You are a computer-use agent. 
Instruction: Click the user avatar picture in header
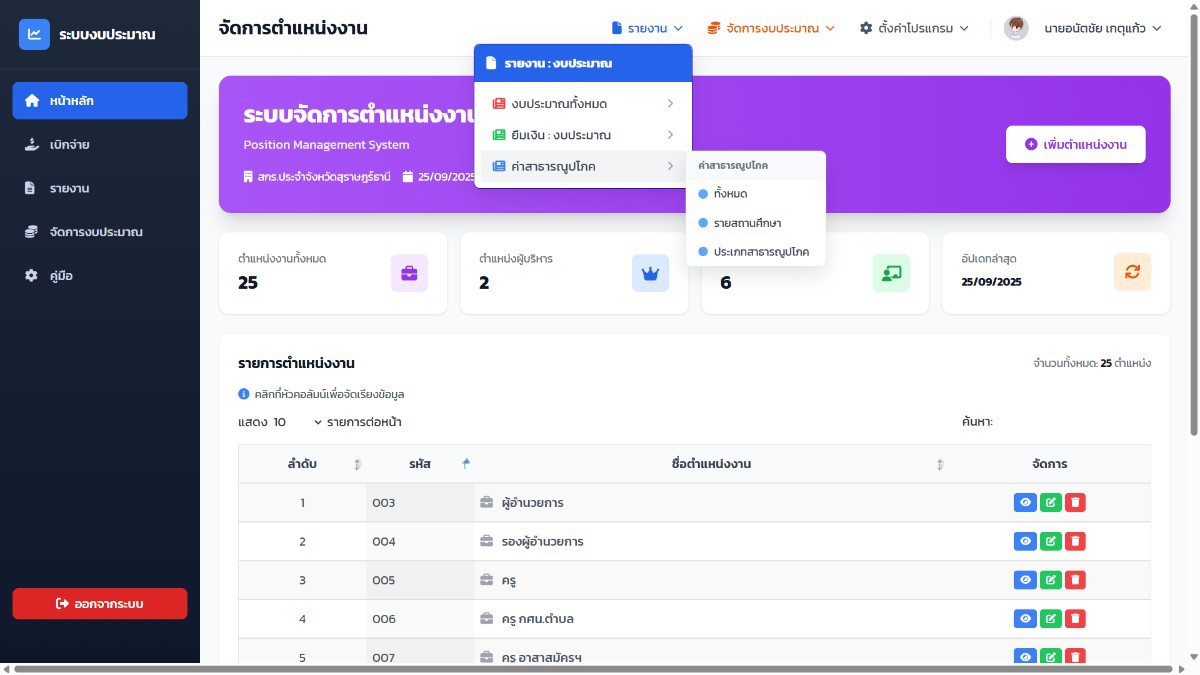point(1016,28)
